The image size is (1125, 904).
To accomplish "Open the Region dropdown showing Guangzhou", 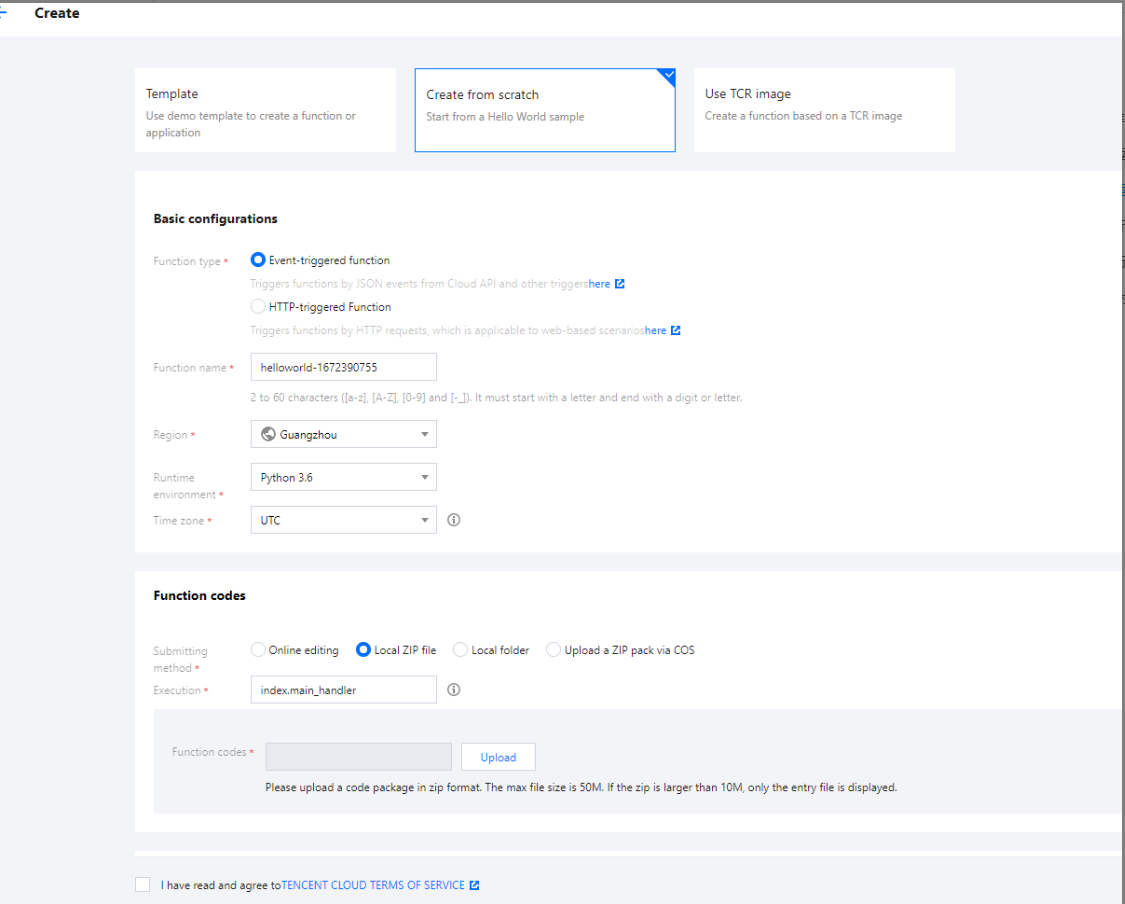I will click(343, 434).
